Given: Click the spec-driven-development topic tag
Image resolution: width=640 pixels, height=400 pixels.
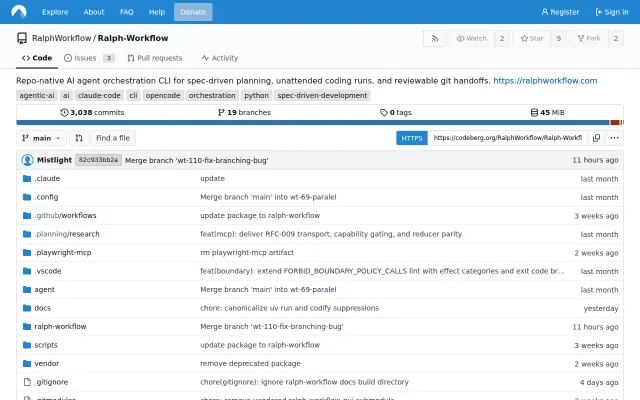Looking at the screenshot, I should point(322,96).
